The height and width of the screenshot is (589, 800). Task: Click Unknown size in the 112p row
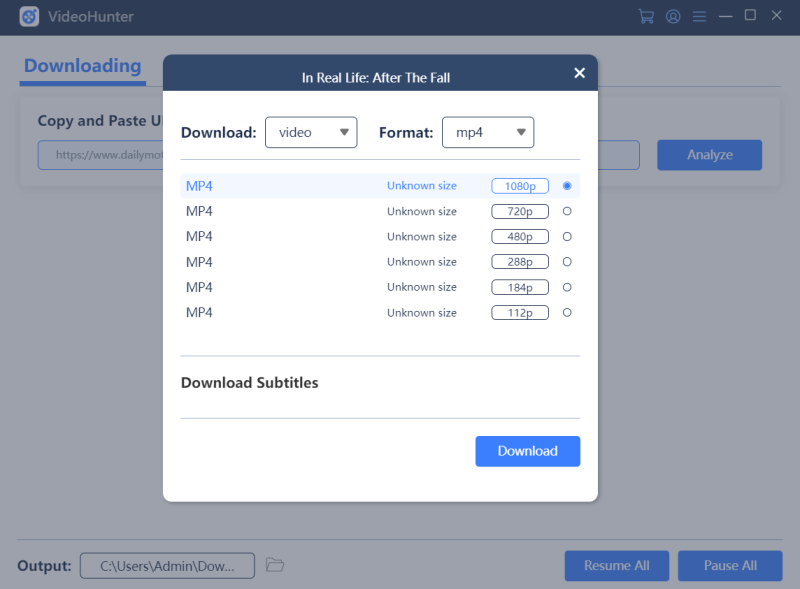[421, 313]
